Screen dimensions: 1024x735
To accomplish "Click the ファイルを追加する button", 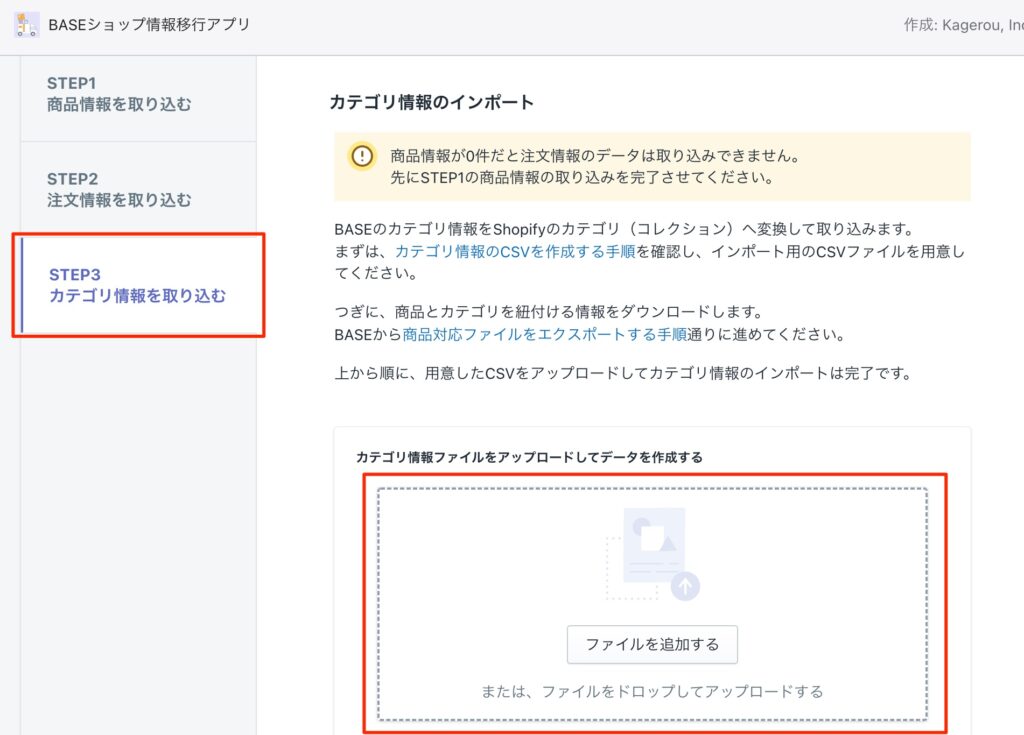I will click(x=652, y=645).
